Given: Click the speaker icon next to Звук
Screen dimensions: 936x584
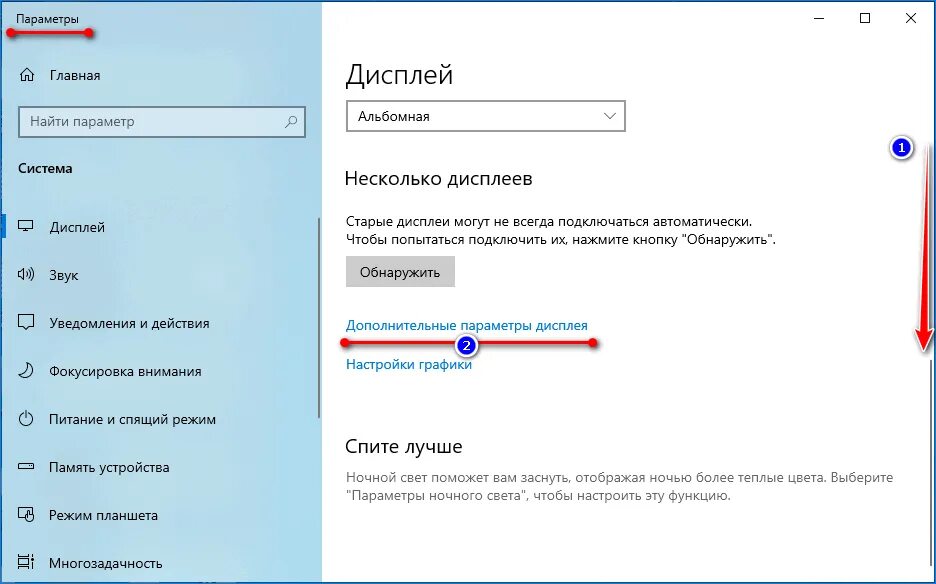Looking at the screenshot, I should pyautogui.click(x=26, y=275).
